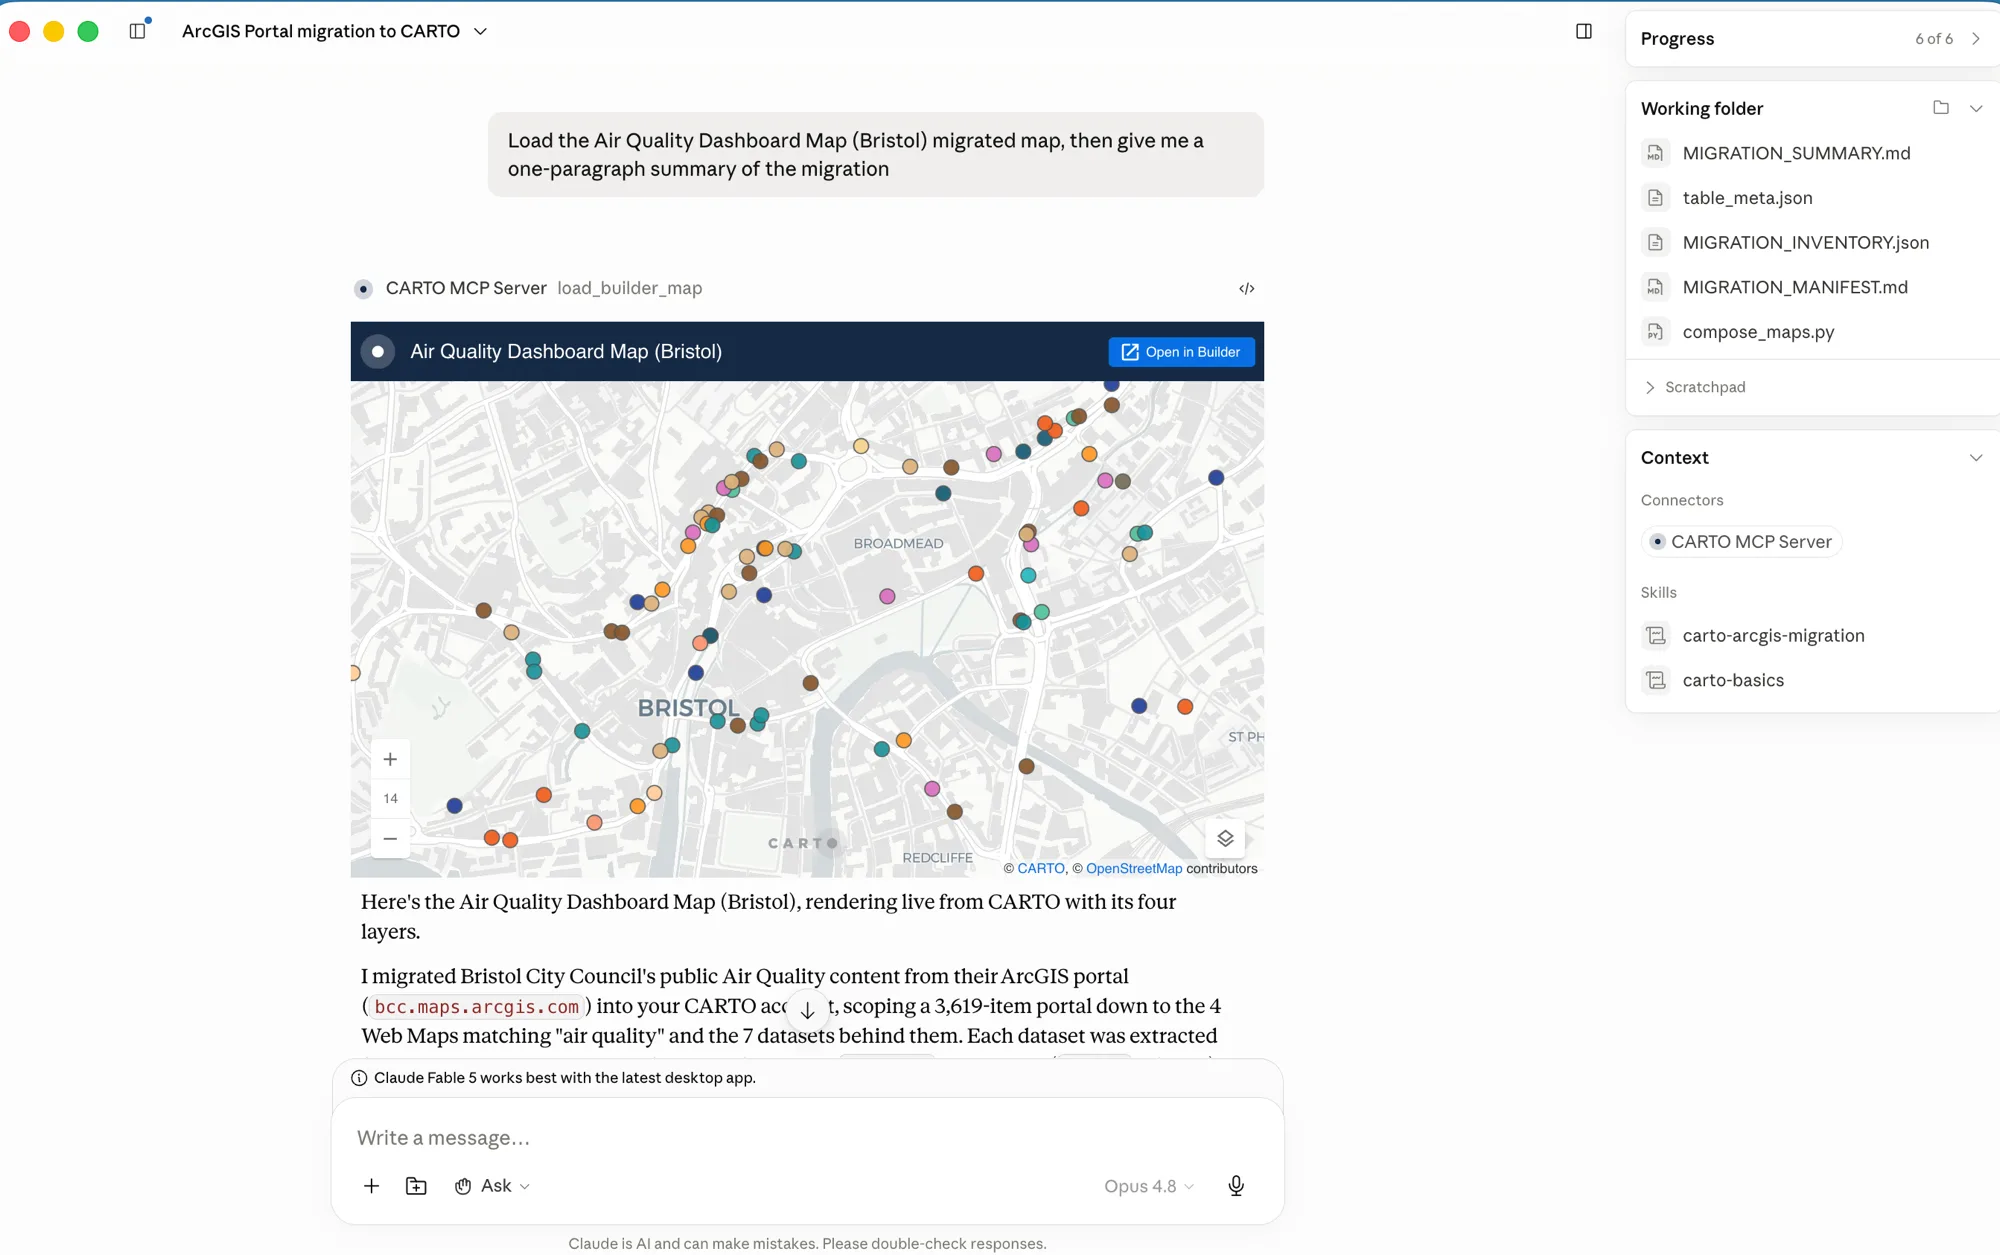Open MIGRATION_SUMMARY.md file
Image resolution: width=2000 pixels, height=1255 pixels.
(x=1796, y=153)
